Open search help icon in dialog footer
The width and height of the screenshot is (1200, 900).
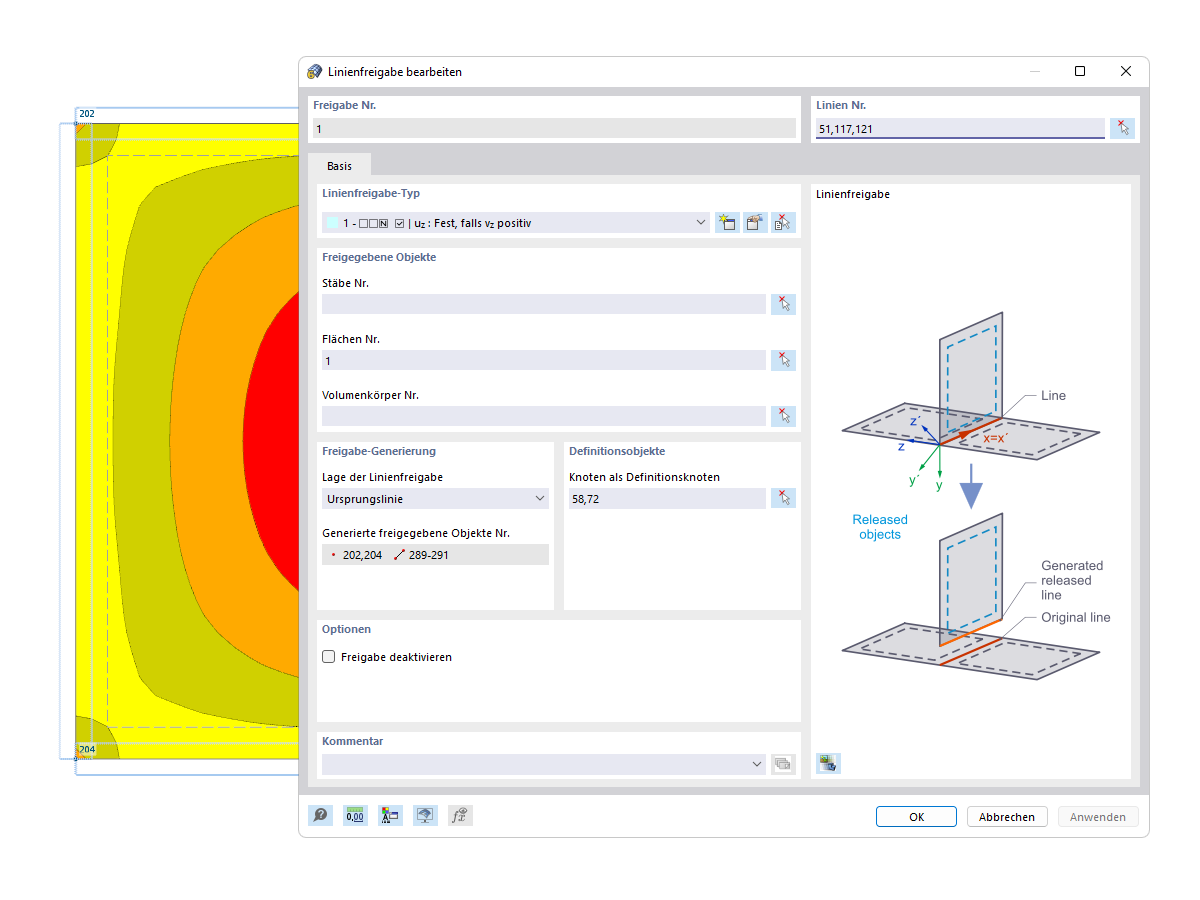[x=320, y=815]
